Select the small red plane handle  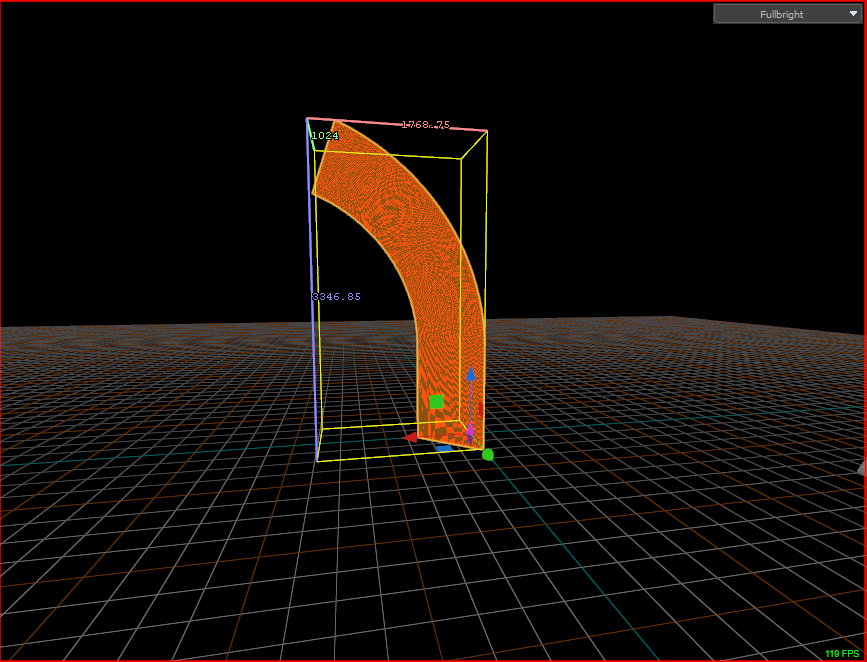coord(481,410)
